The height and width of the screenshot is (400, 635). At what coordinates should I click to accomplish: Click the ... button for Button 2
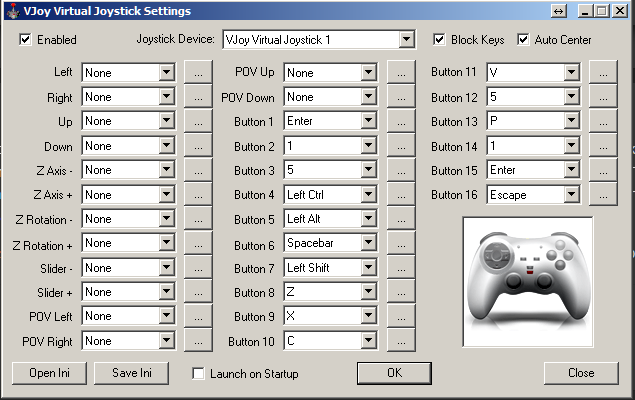[x=401, y=146]
